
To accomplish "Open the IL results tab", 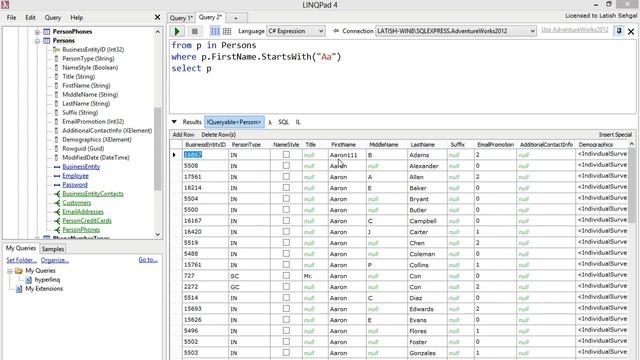I will click(x=298, y=122).
